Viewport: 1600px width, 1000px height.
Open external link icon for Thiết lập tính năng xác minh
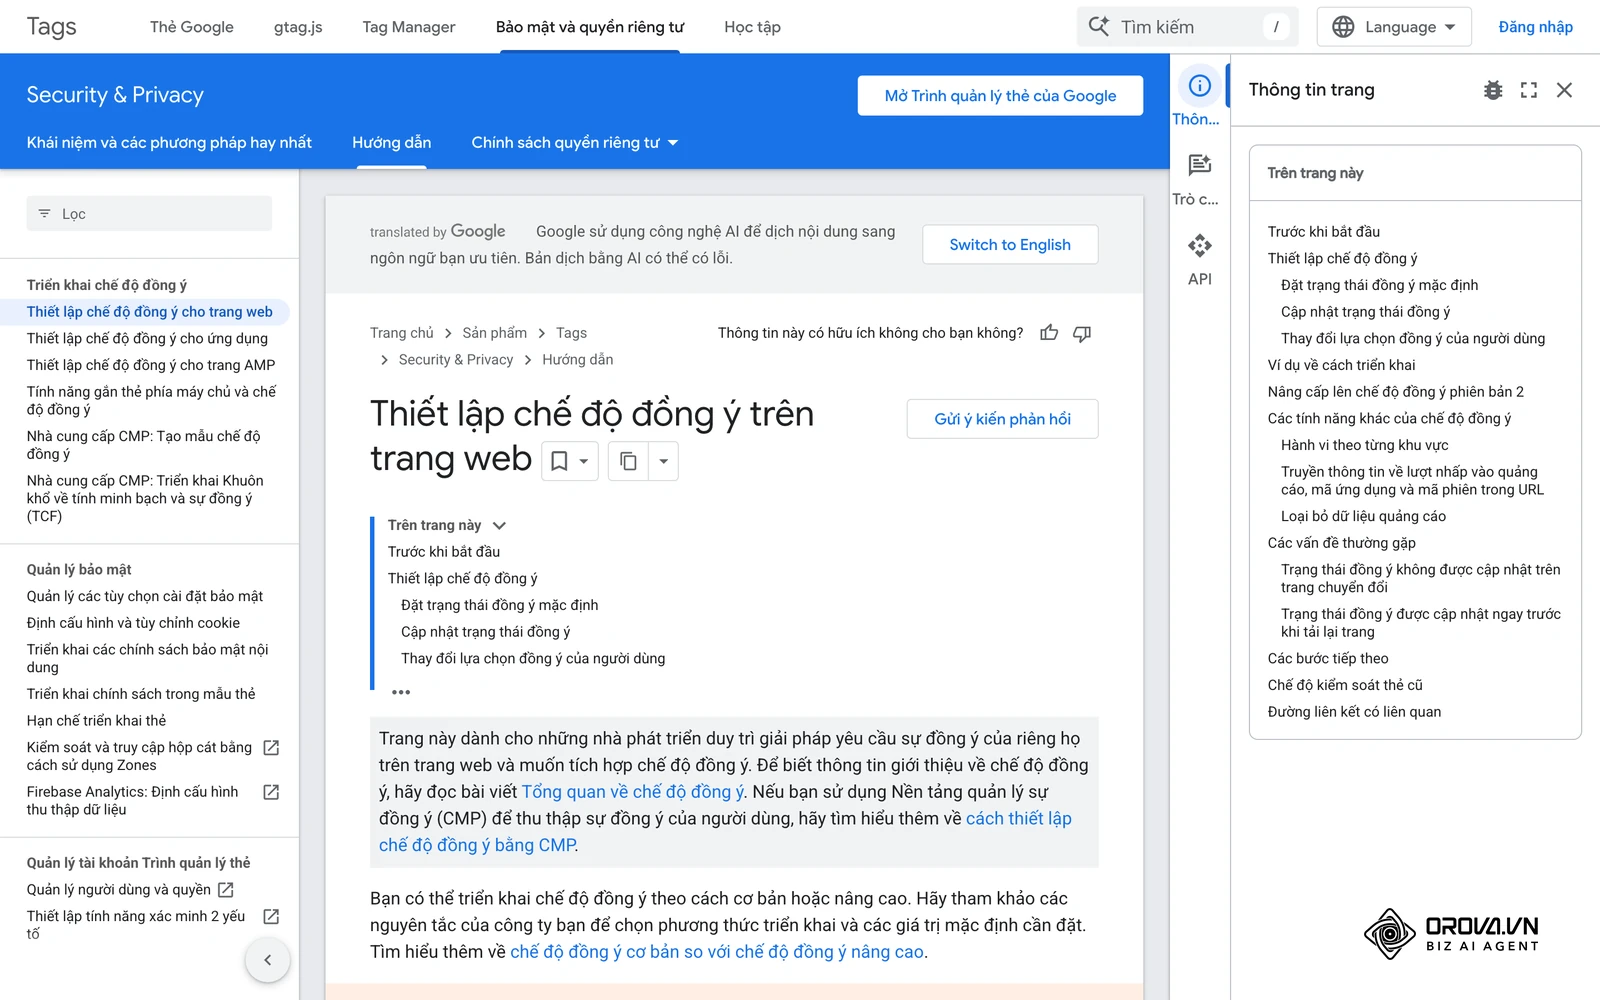[x=271, y=917]
